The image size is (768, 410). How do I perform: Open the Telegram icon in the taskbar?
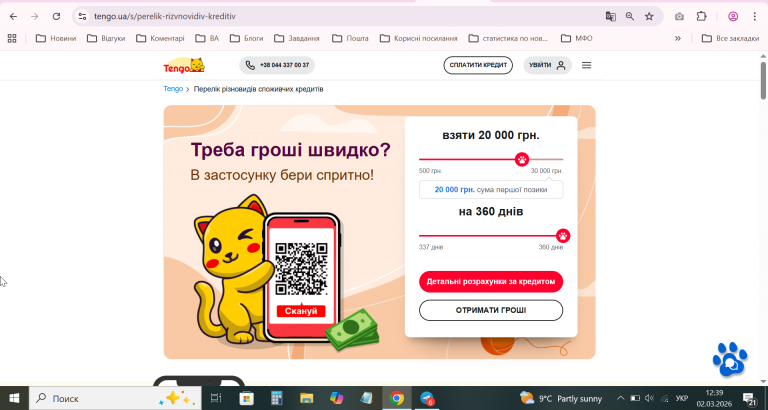[427, 398]
